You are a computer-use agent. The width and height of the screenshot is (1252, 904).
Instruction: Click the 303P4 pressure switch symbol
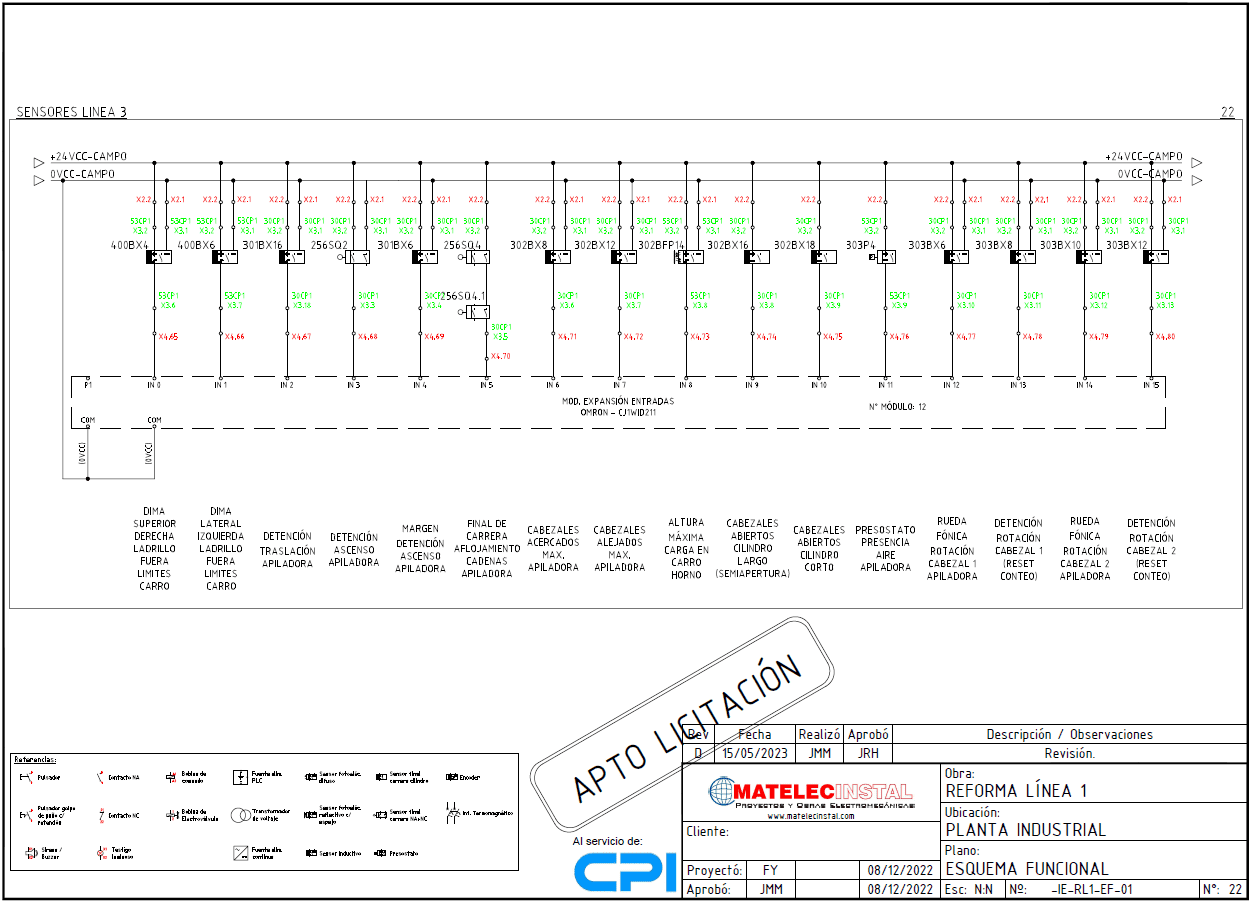click(884, 257)
